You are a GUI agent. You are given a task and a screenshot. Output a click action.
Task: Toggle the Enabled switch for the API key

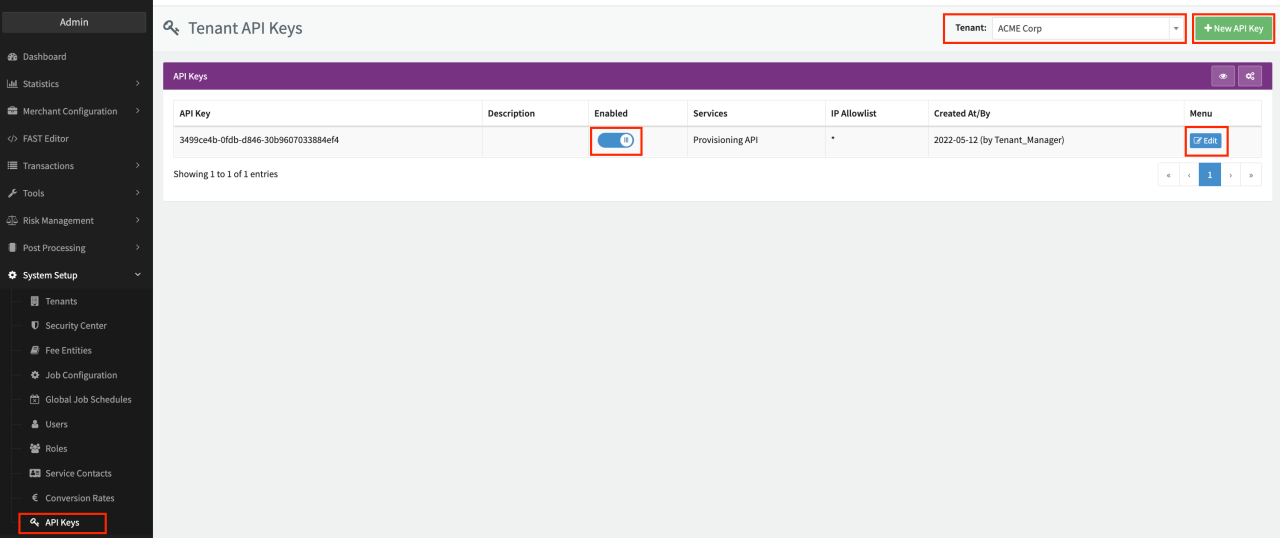click(615, 141)
